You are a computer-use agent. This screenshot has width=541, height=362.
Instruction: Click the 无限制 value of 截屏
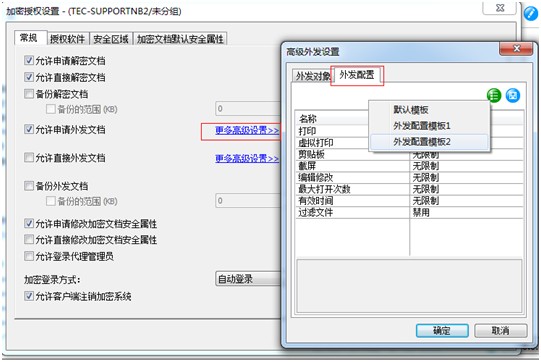pyautogui.click(x=426, y=166)
